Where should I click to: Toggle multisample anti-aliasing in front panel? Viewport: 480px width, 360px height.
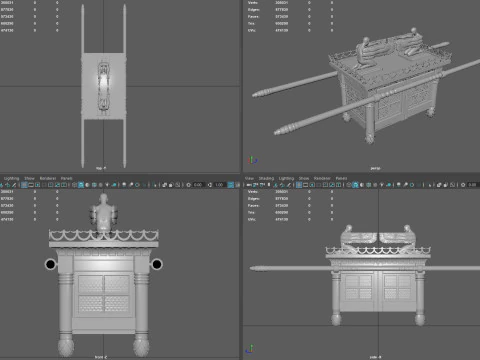tap(137, 185)
